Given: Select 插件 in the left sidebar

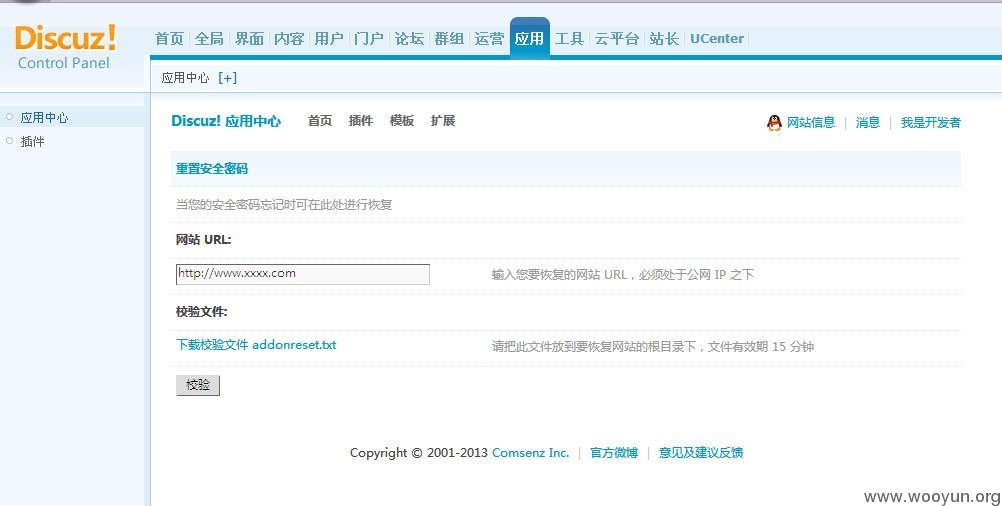Looking at the screenshot, I should 33,142.
